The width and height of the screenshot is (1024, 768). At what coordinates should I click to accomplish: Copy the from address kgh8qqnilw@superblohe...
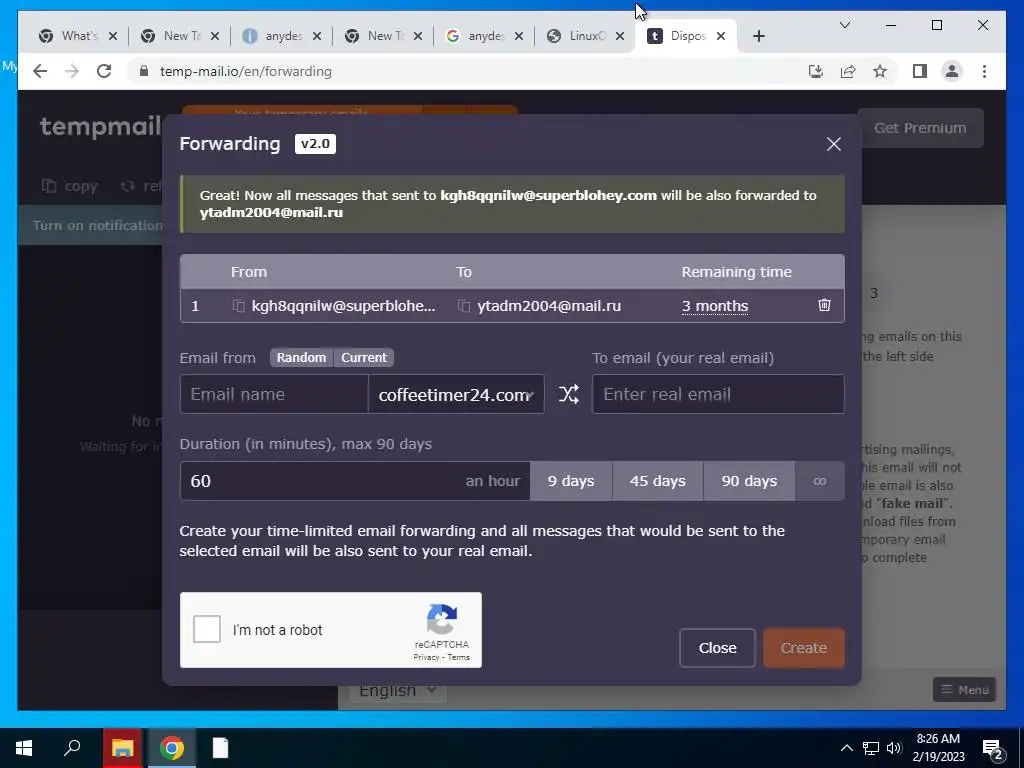[x=239, y=306]
